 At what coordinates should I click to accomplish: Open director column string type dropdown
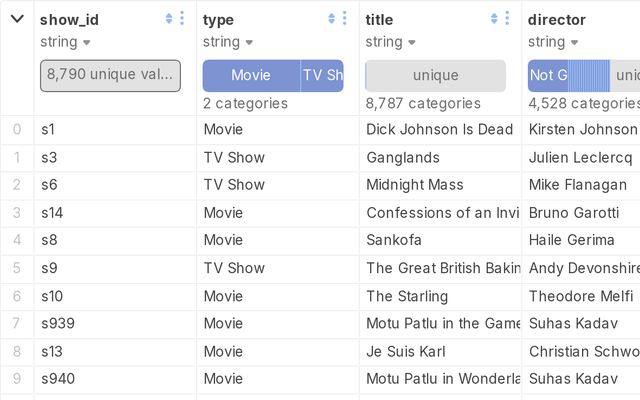click(x=574, y=42)
